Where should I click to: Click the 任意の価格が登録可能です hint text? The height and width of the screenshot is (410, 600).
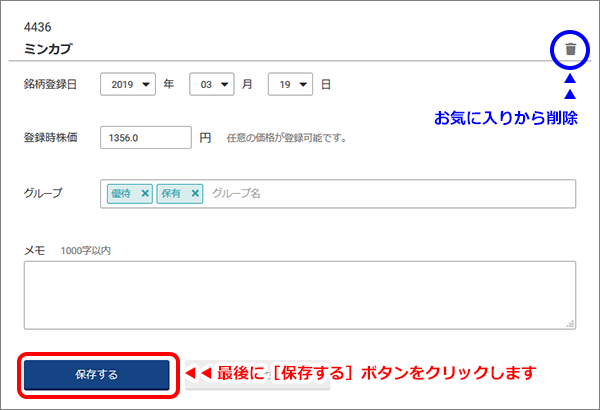point(287,138)
